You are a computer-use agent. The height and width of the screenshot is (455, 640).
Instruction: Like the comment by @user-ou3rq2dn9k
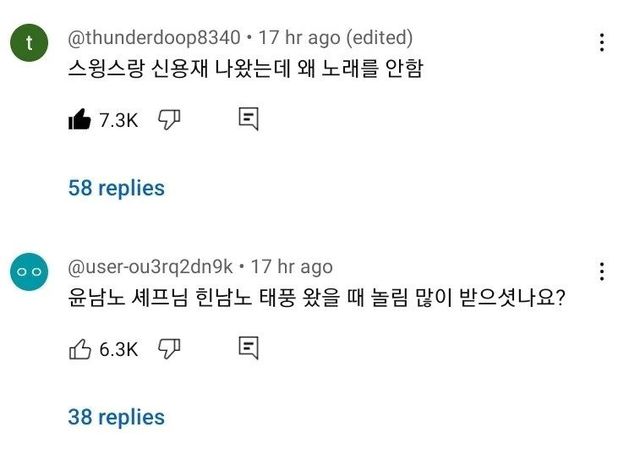(x=79, y=348)
